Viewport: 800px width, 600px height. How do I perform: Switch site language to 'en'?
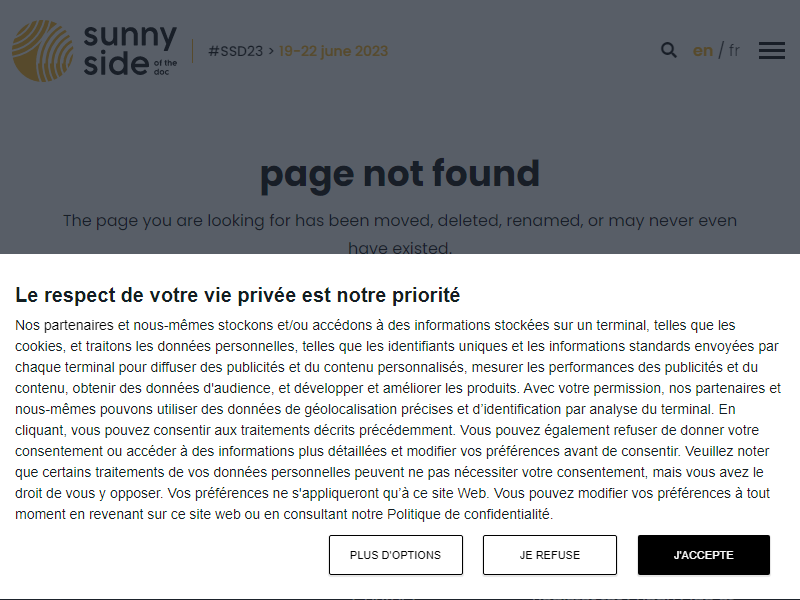click(703, 51)
